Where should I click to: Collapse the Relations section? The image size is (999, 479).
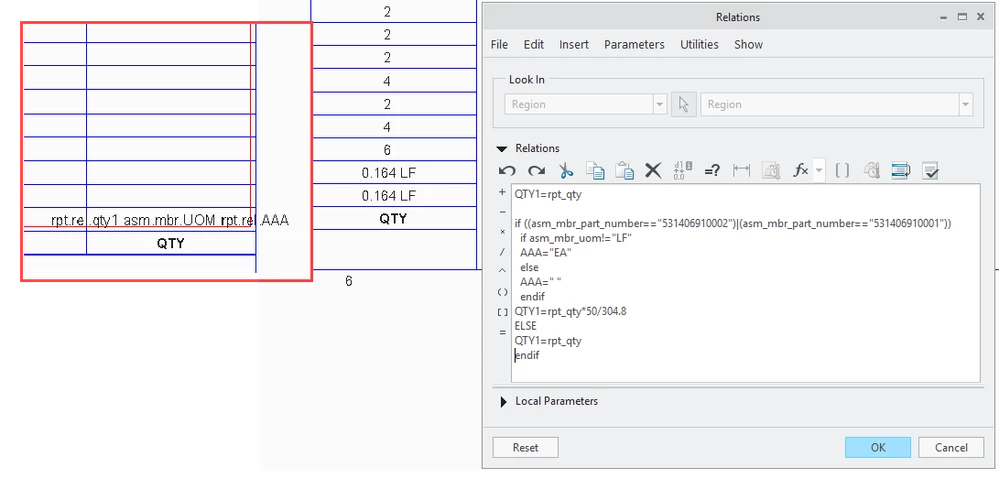[503, 148]
